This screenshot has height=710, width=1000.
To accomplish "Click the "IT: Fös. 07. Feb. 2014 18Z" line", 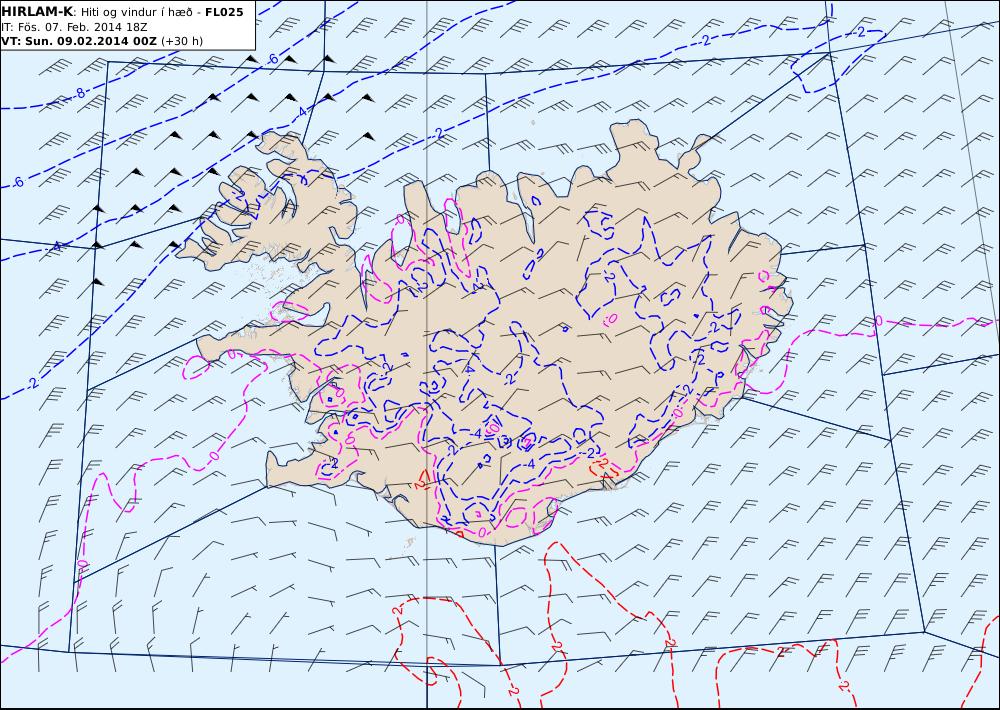I will click(75, 27).
